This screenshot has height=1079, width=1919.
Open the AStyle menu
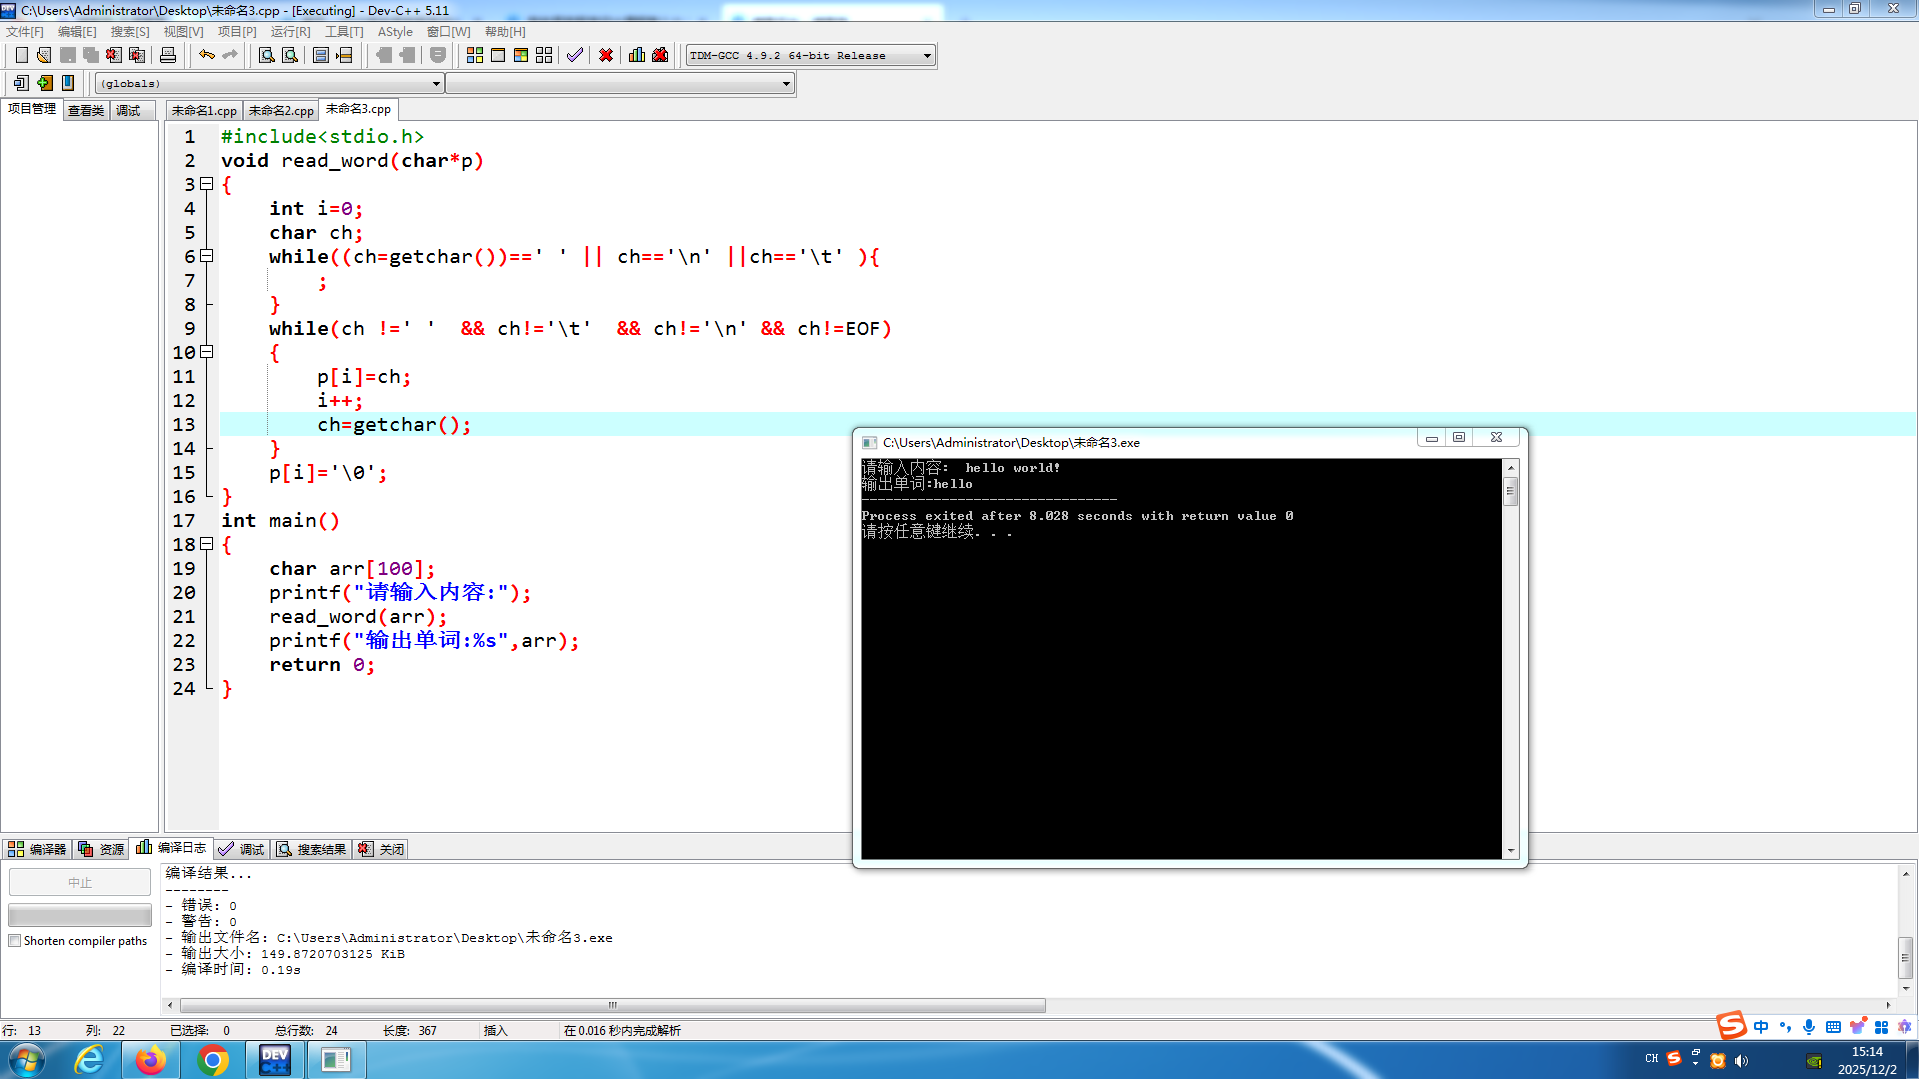tap(395, 32)
